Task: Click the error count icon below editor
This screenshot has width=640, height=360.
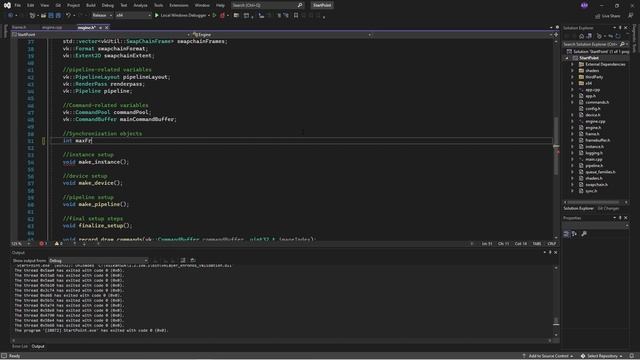Action: coord(41,244)
